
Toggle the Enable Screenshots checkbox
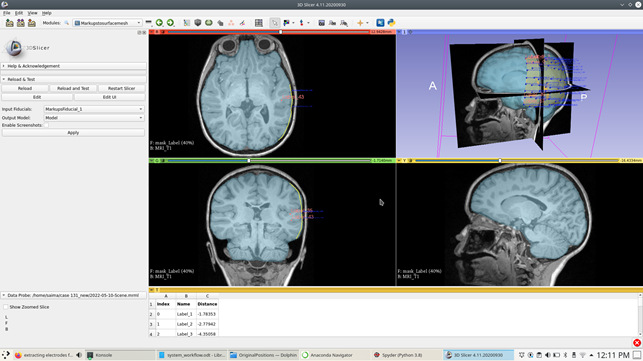tap(46, 125)
